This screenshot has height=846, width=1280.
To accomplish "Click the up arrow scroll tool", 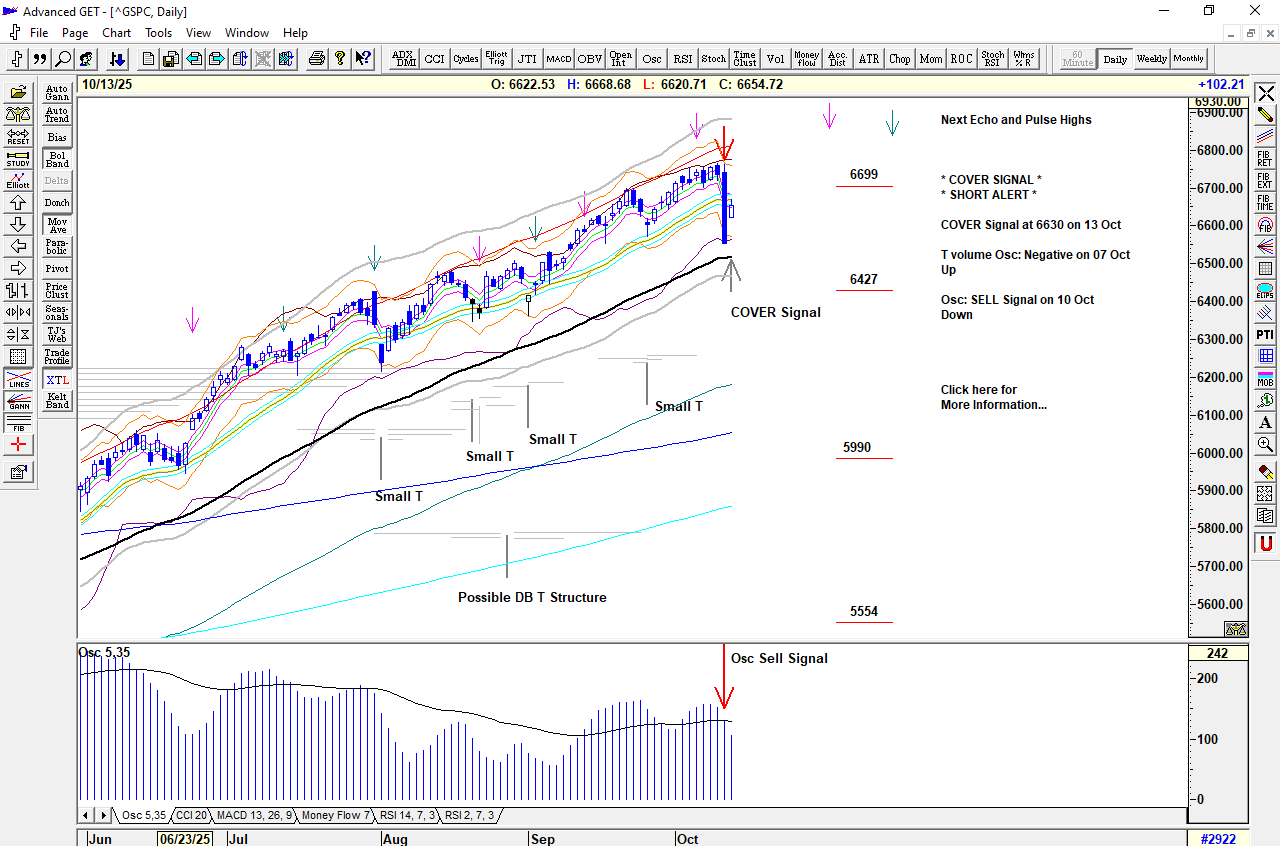I will tap(18, 203).
